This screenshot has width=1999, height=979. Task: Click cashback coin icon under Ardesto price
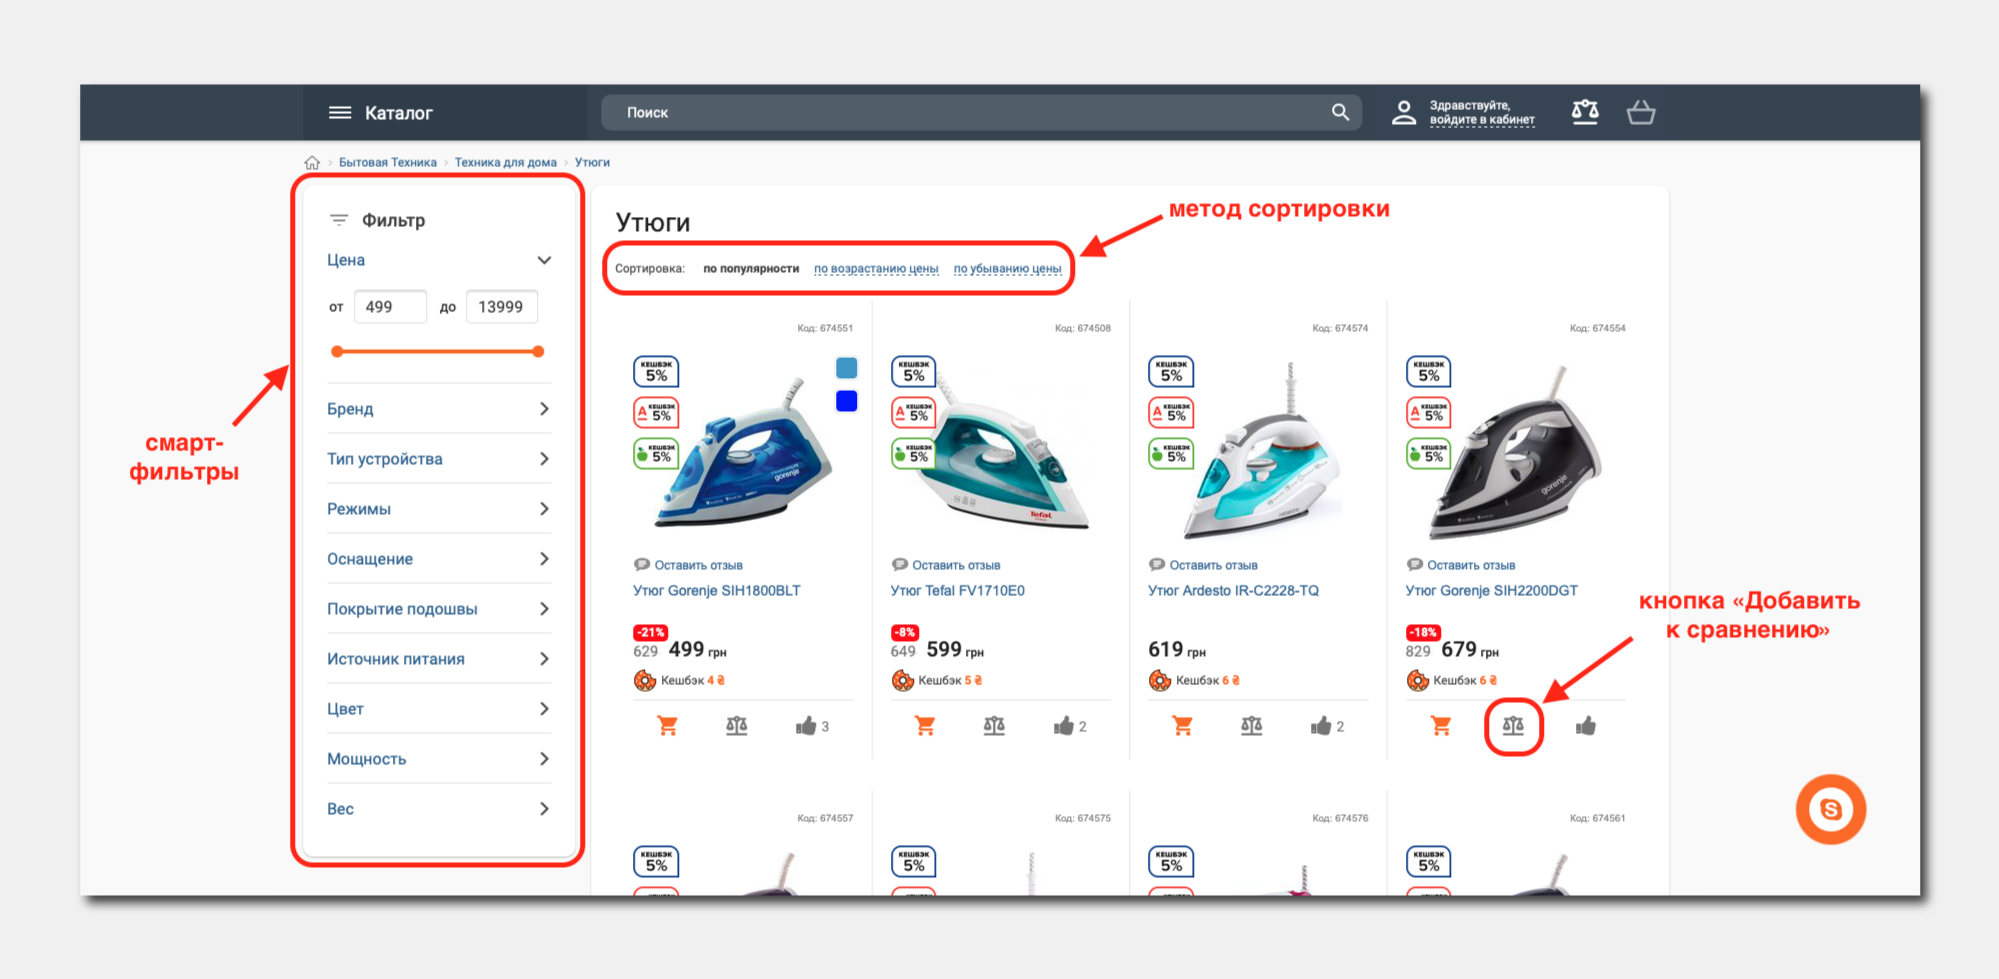point(1160,681)
